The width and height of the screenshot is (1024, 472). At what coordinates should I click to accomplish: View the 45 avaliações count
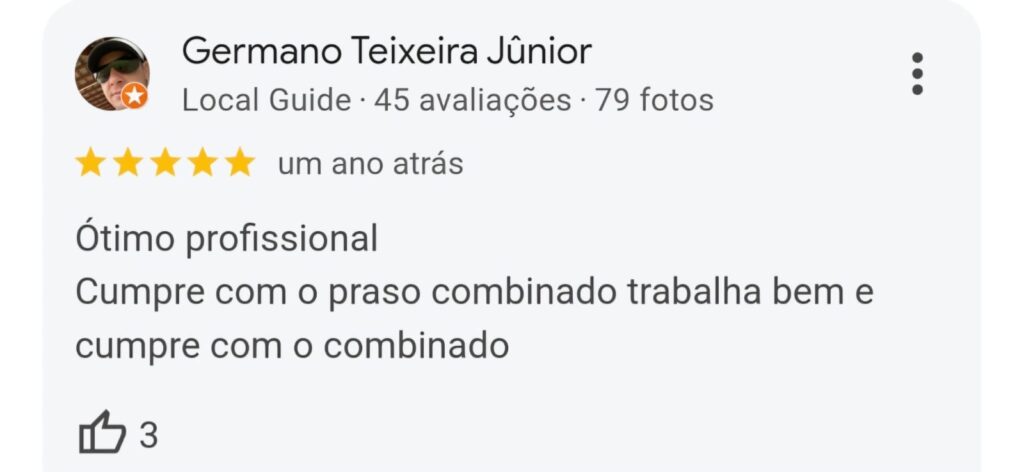click(473, 101)
